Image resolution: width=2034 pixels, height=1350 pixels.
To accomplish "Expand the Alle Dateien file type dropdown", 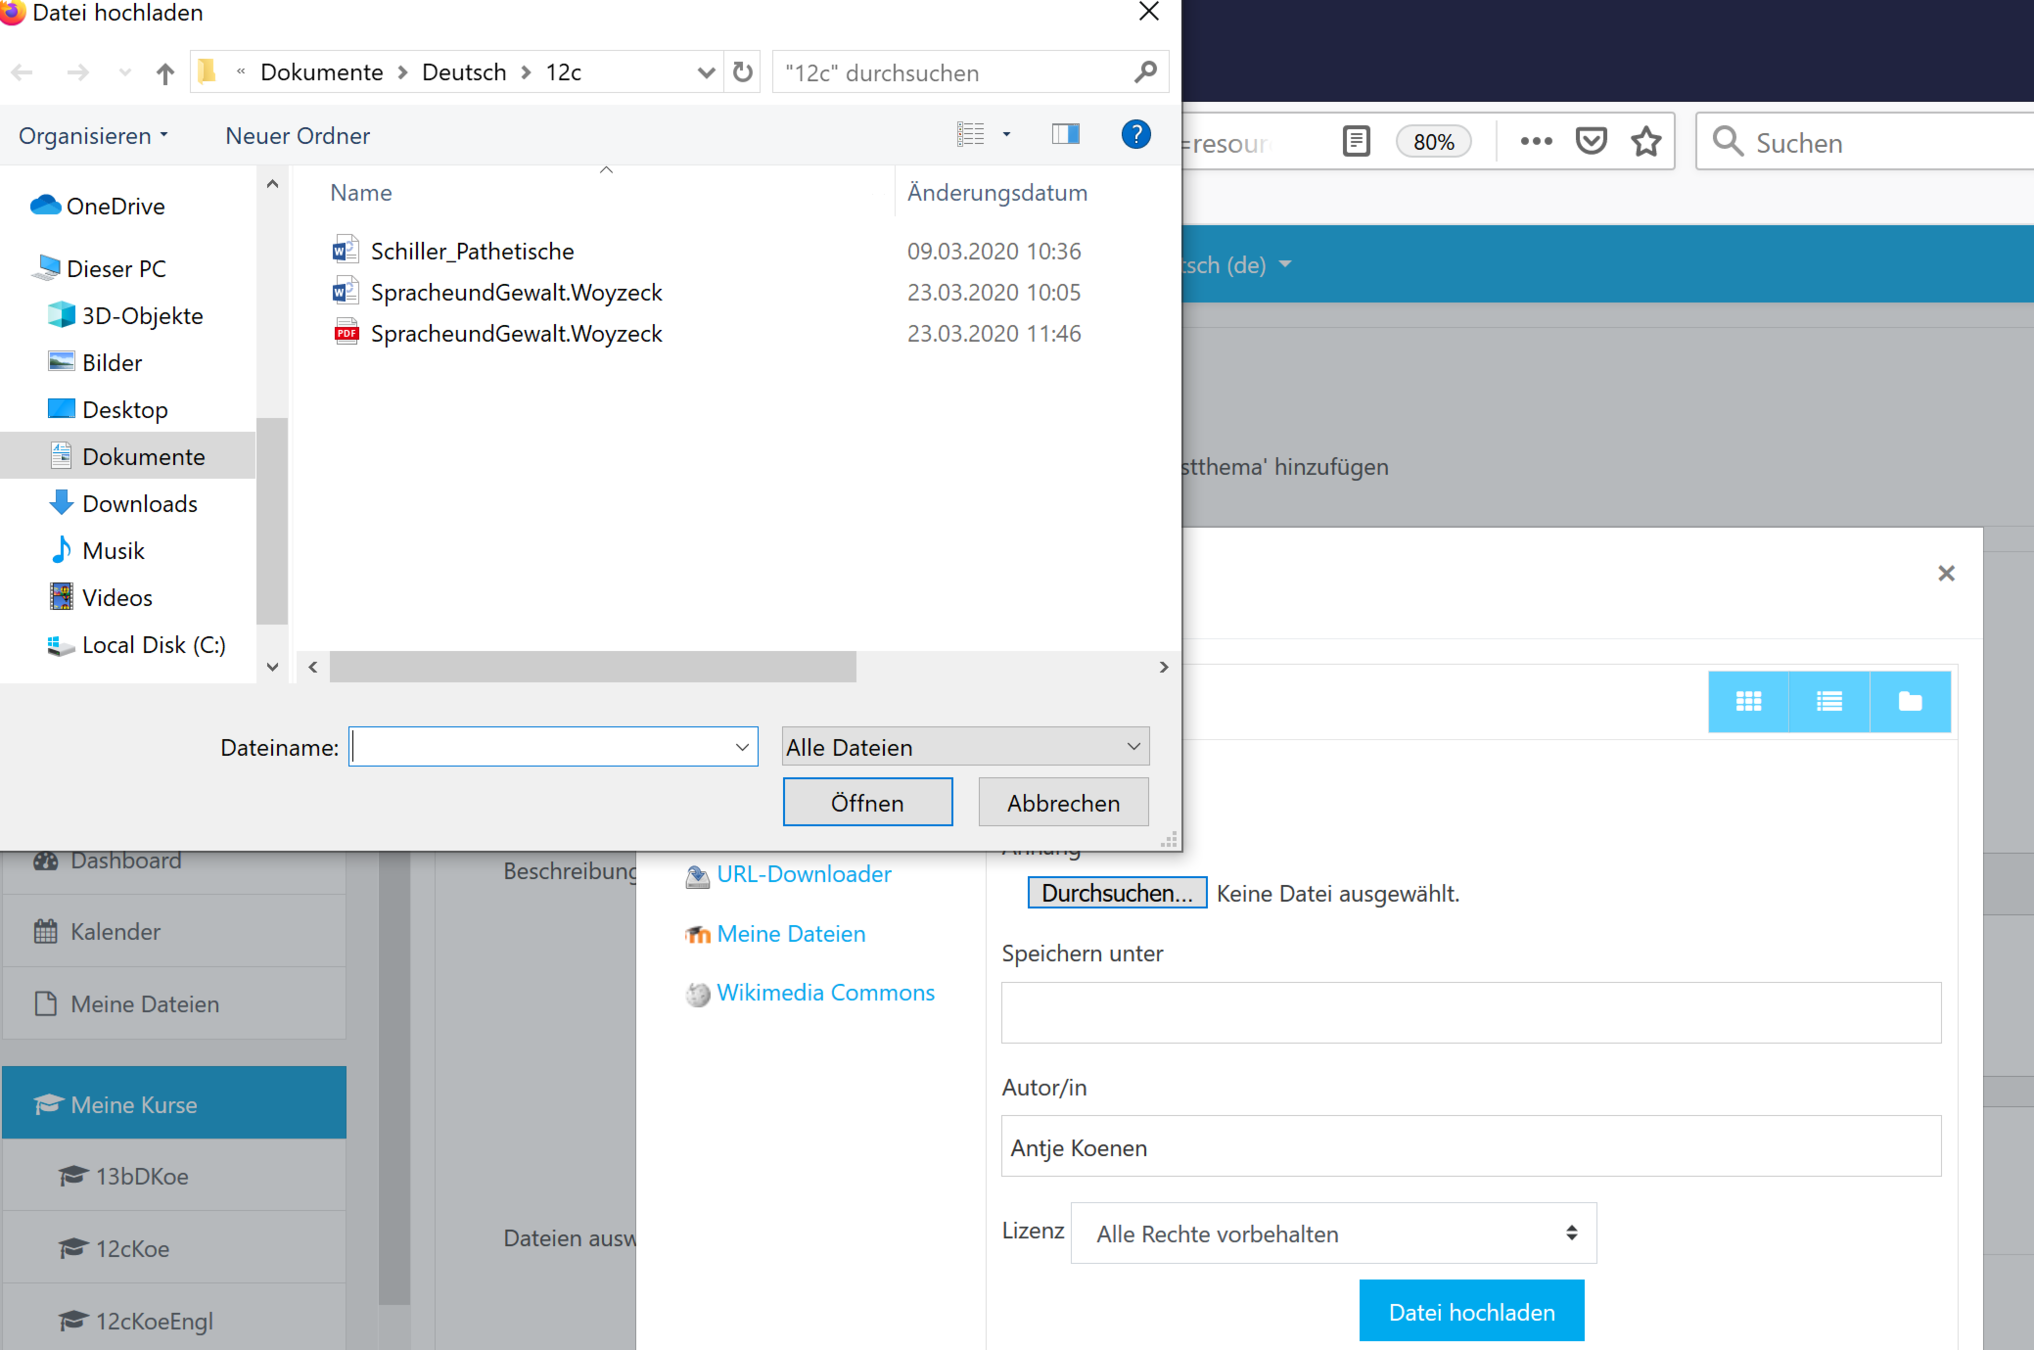I will pos(964,747).
